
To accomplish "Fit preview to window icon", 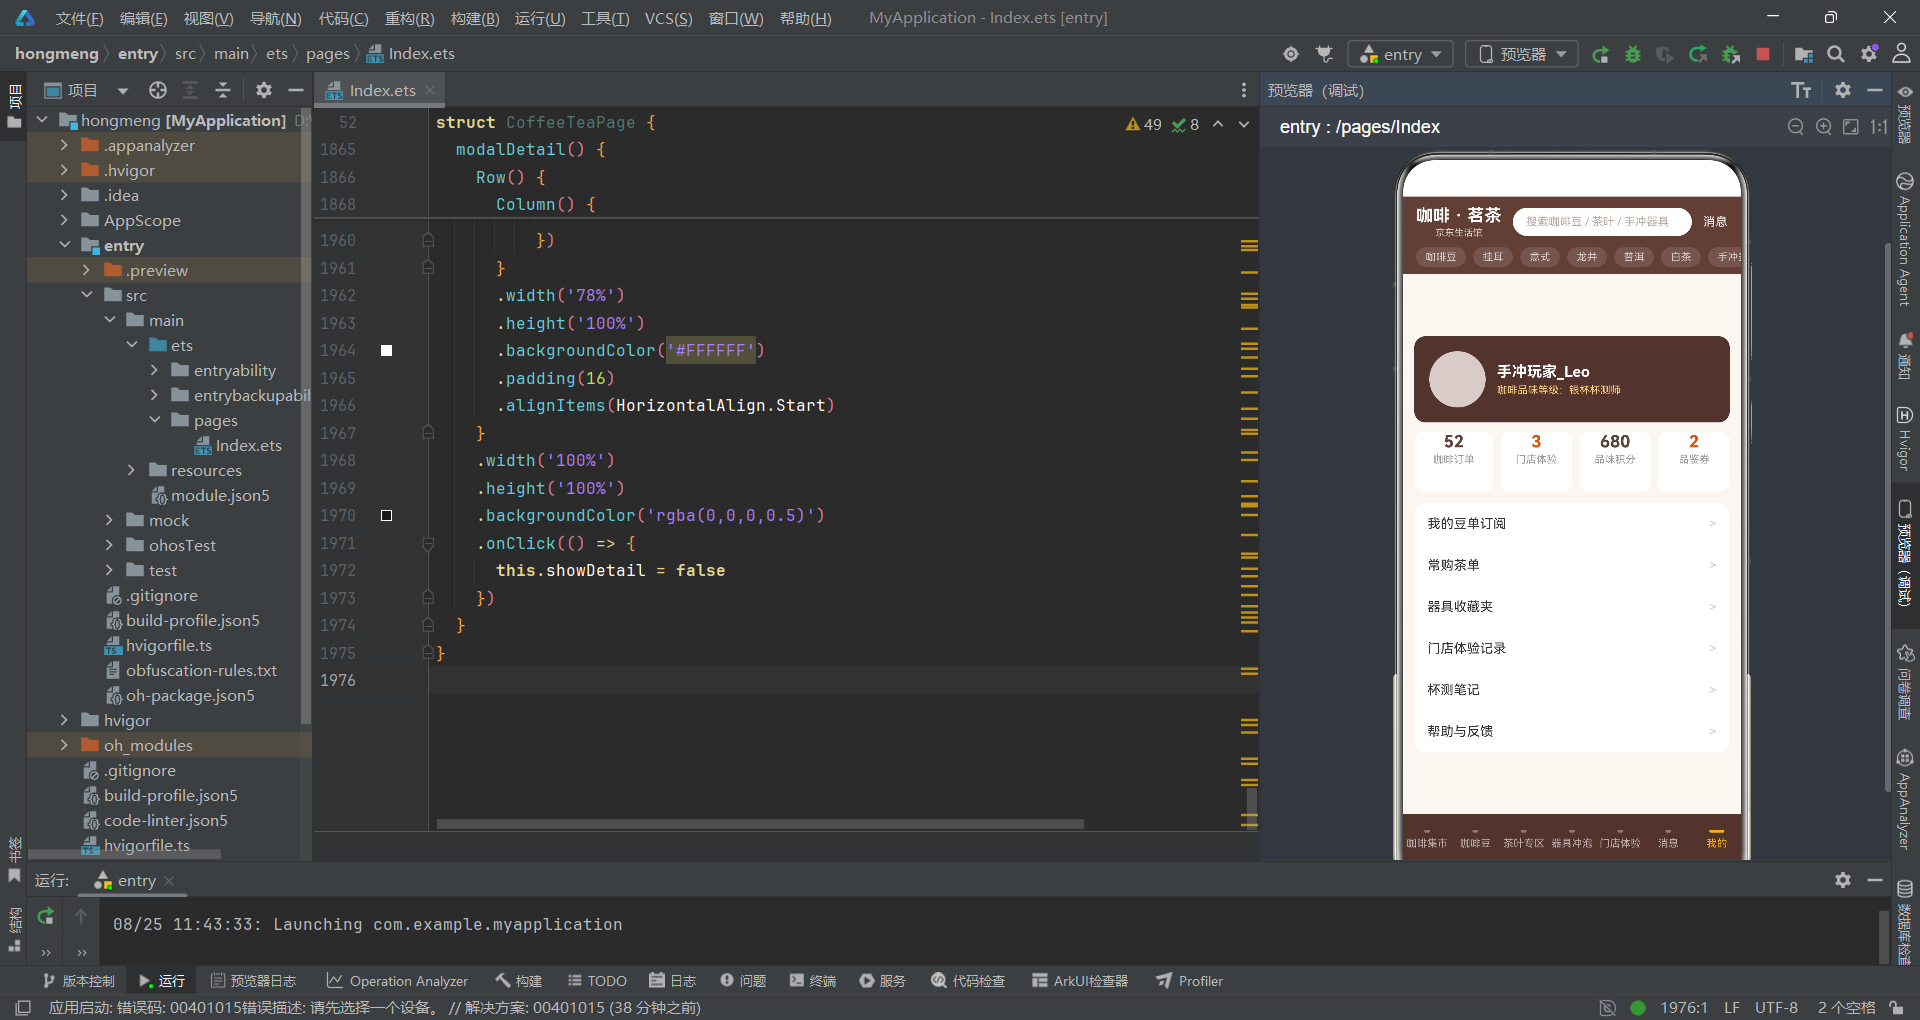I will click(1851, 127).
